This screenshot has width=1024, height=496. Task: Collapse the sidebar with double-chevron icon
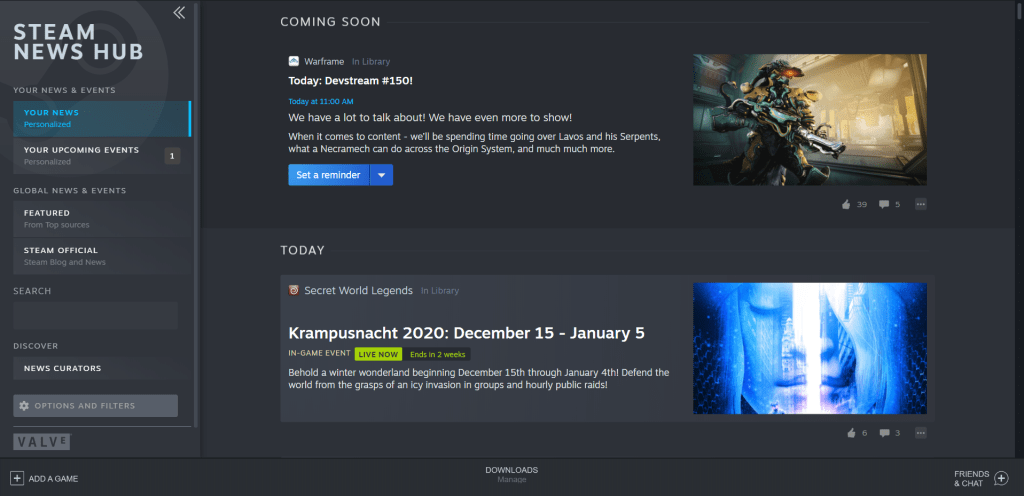coord(179,13)
